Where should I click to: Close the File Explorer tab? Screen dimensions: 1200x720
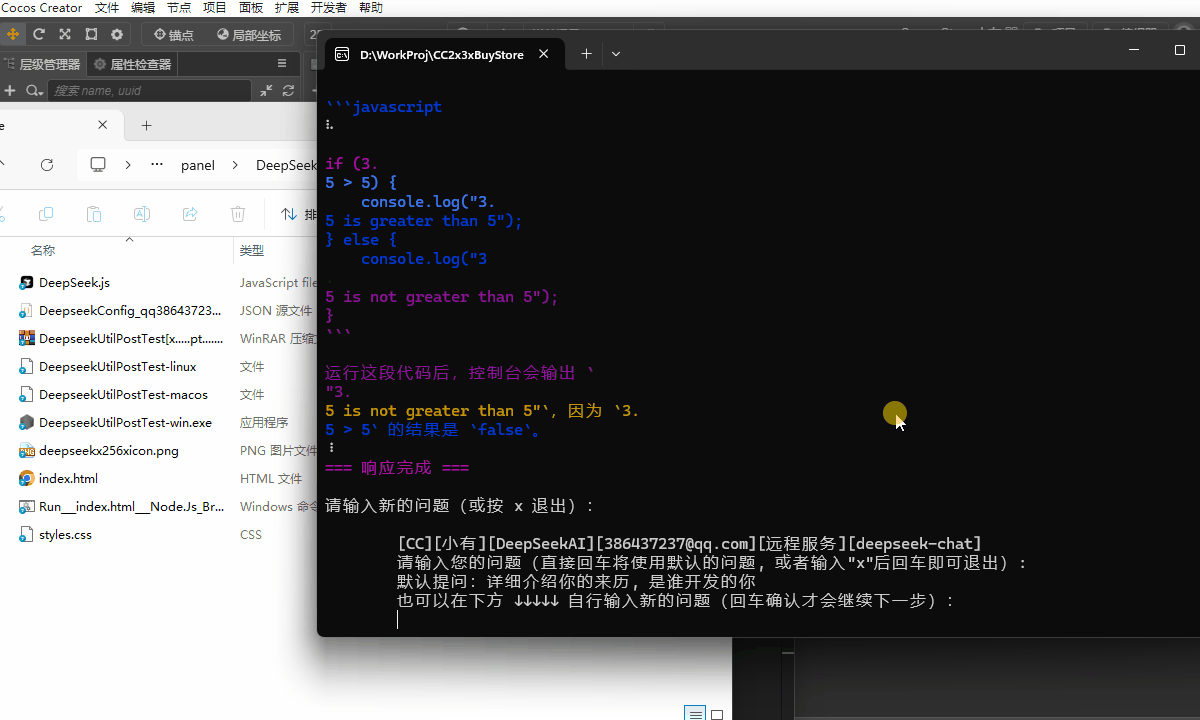point(103,125)
